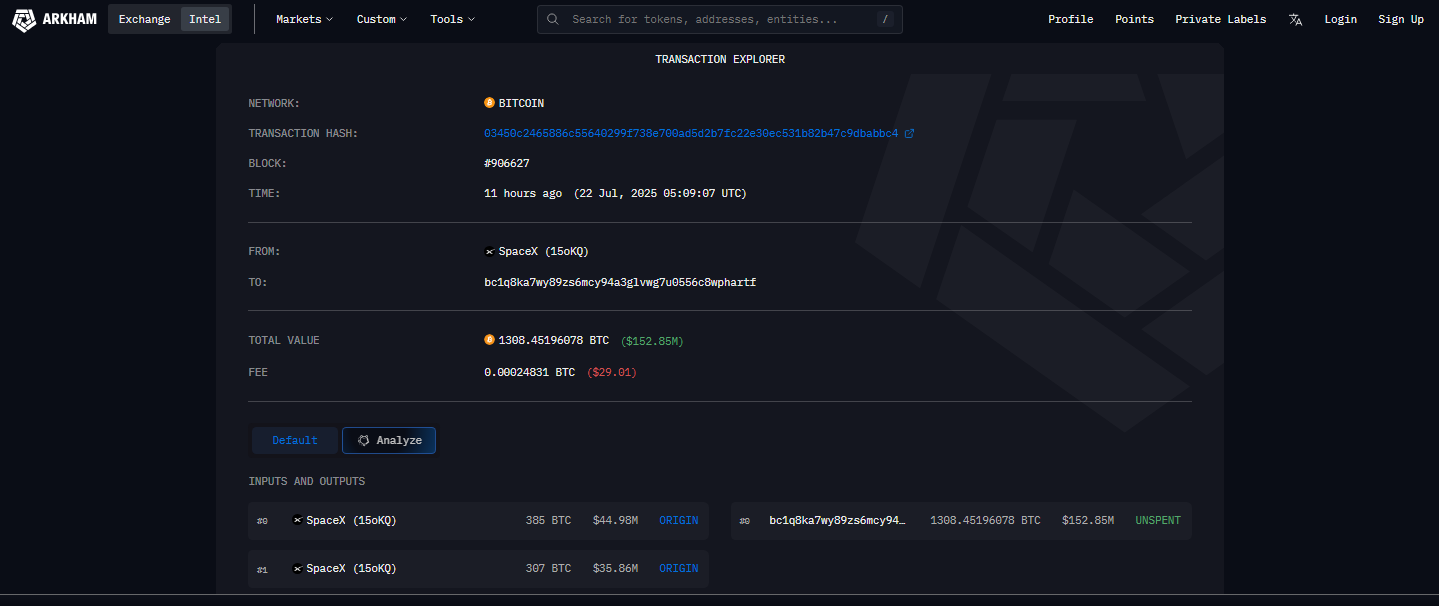The width and height of the screenshot is (1439, 606).
Task: Click the BTC icon next to total value
Action: (489, 340)
